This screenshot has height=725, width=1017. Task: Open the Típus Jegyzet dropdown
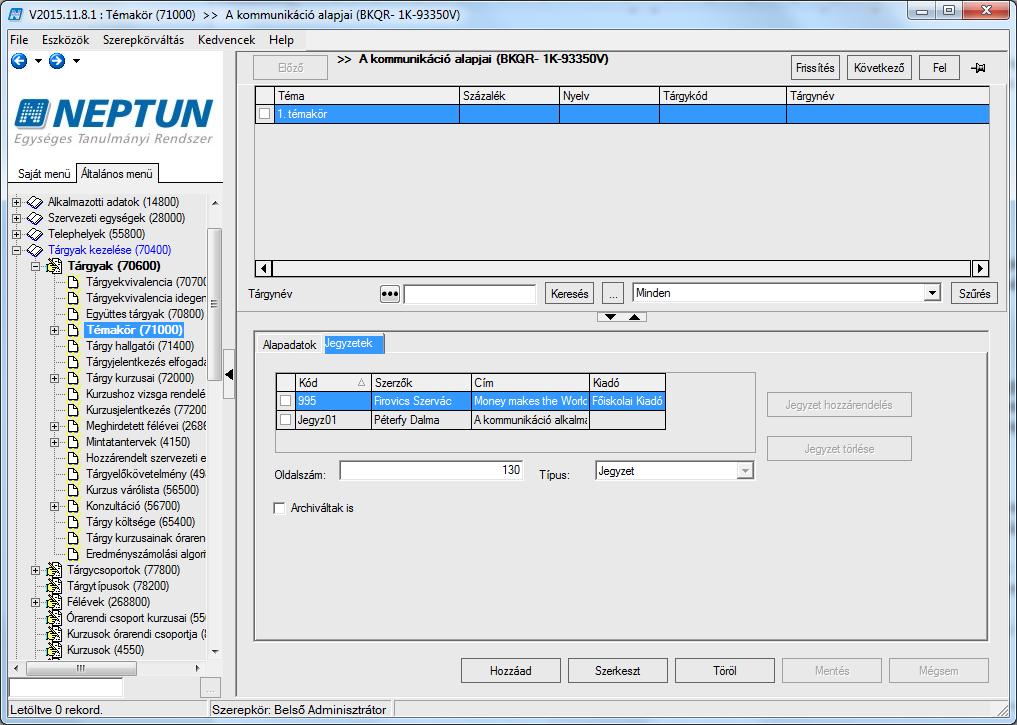[745, 471]
